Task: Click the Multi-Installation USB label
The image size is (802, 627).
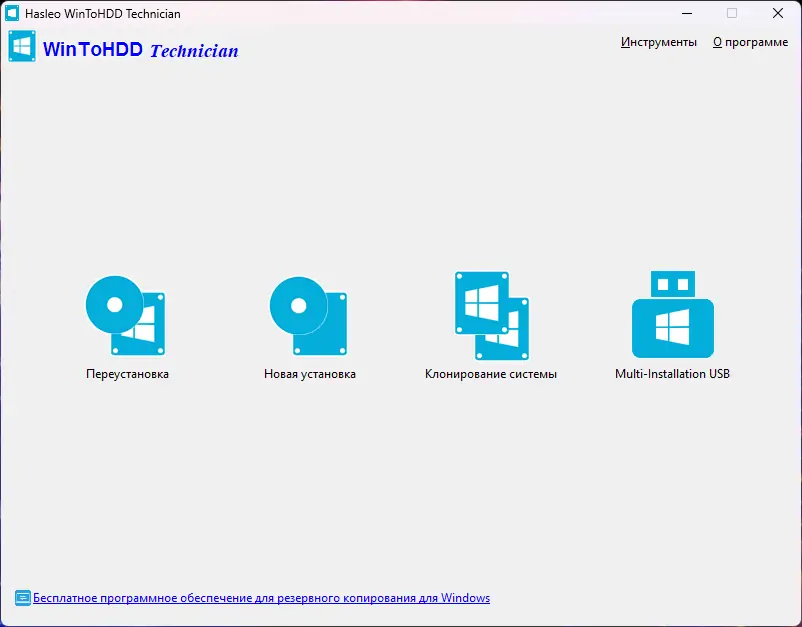Action: pos(673,374)
